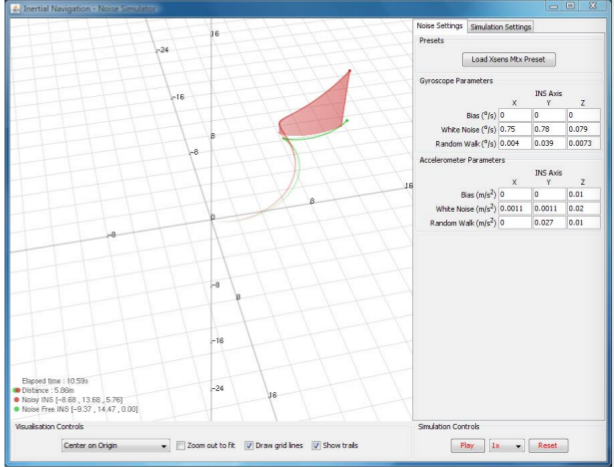
Task: Open the Center on Origin dropdown
Action: click(116, 445)
